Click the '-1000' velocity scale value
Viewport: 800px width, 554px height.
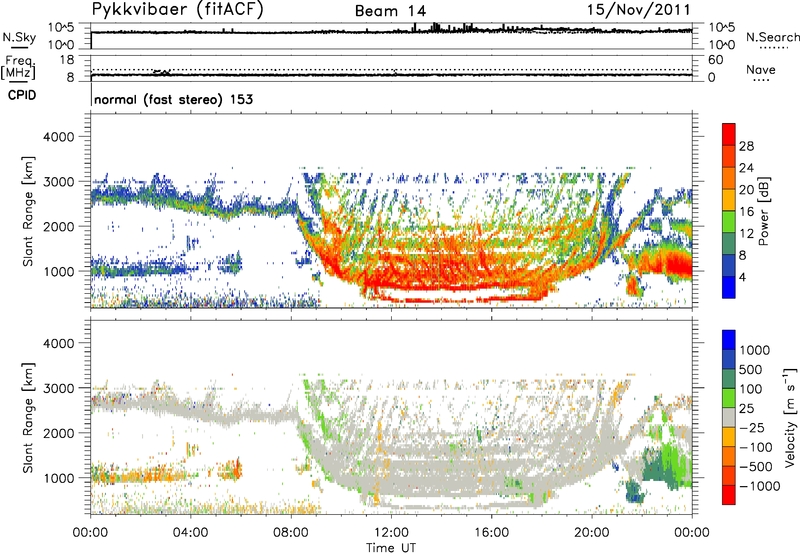(760, 486)
